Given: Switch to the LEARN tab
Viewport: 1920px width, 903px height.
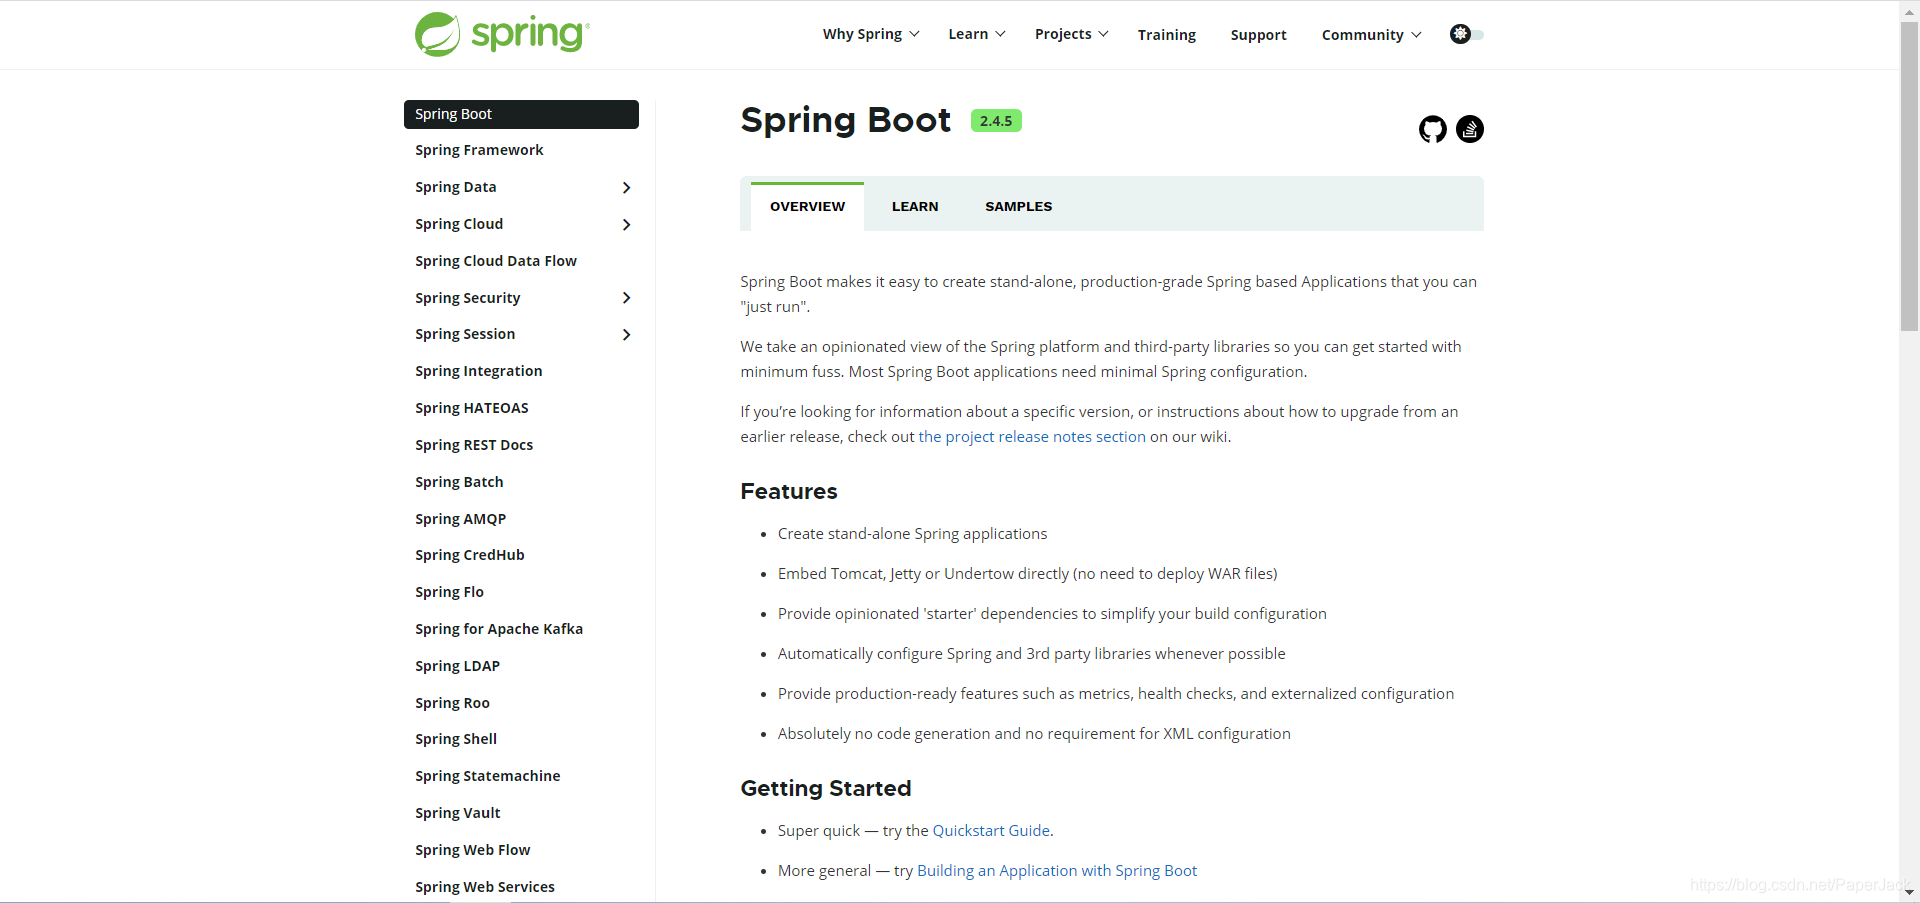Looking at the screenshot, I should (x=915, y=207).
